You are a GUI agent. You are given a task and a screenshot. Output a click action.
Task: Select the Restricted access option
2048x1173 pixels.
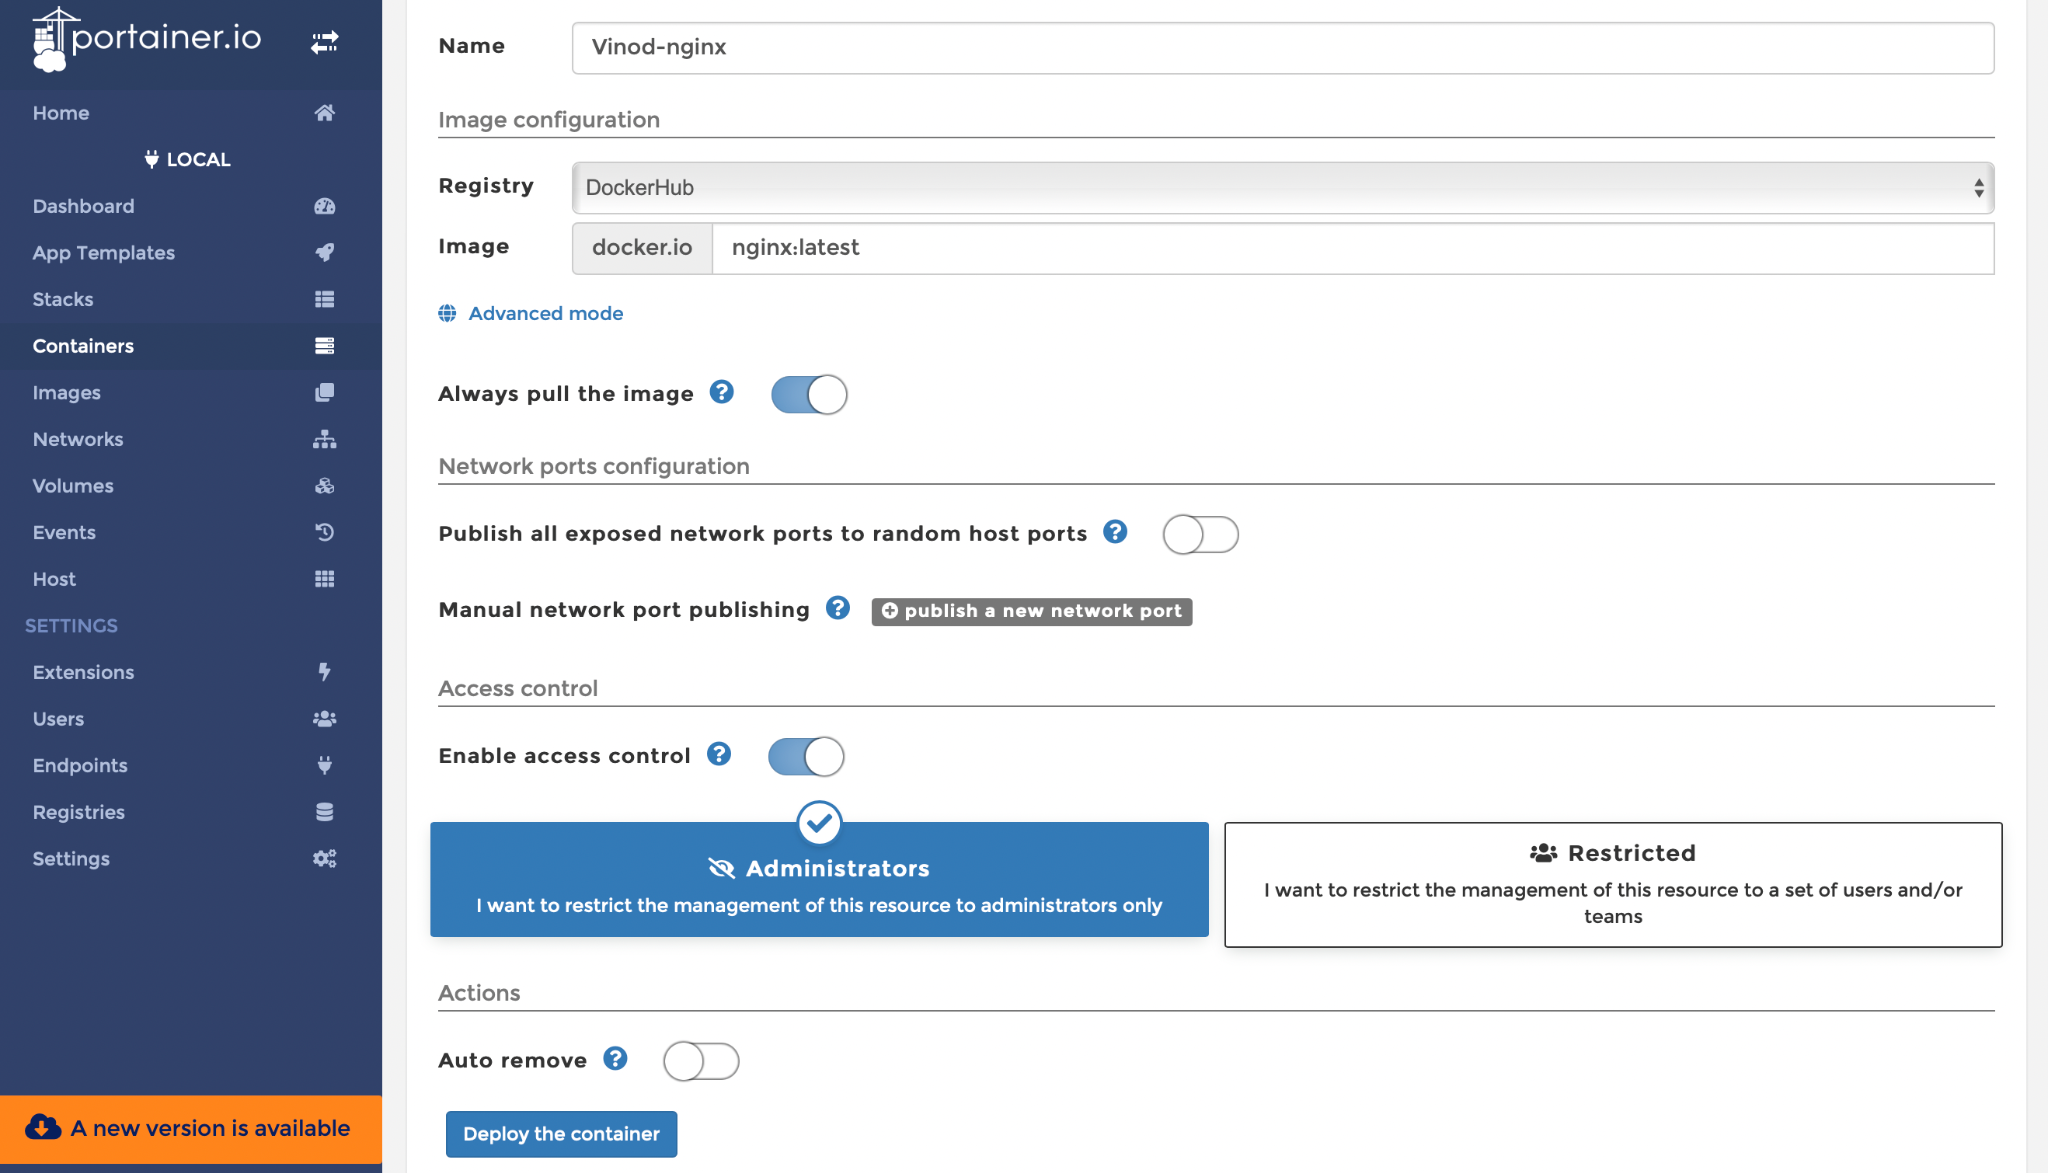pyautogui.click(x=1612, y=884)
